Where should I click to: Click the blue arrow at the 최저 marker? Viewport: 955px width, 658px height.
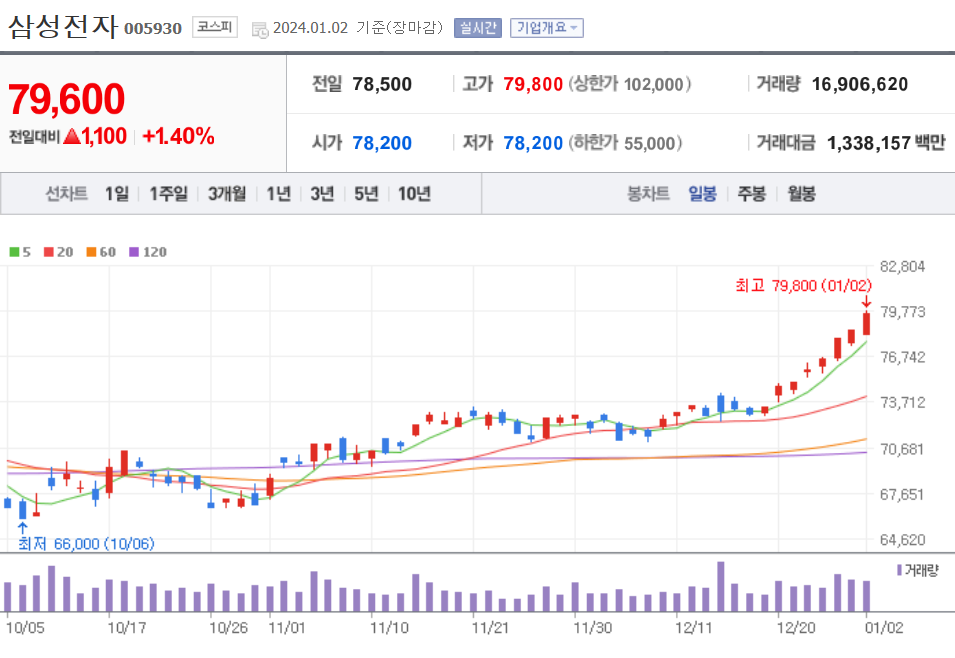(x=23, y=528)
